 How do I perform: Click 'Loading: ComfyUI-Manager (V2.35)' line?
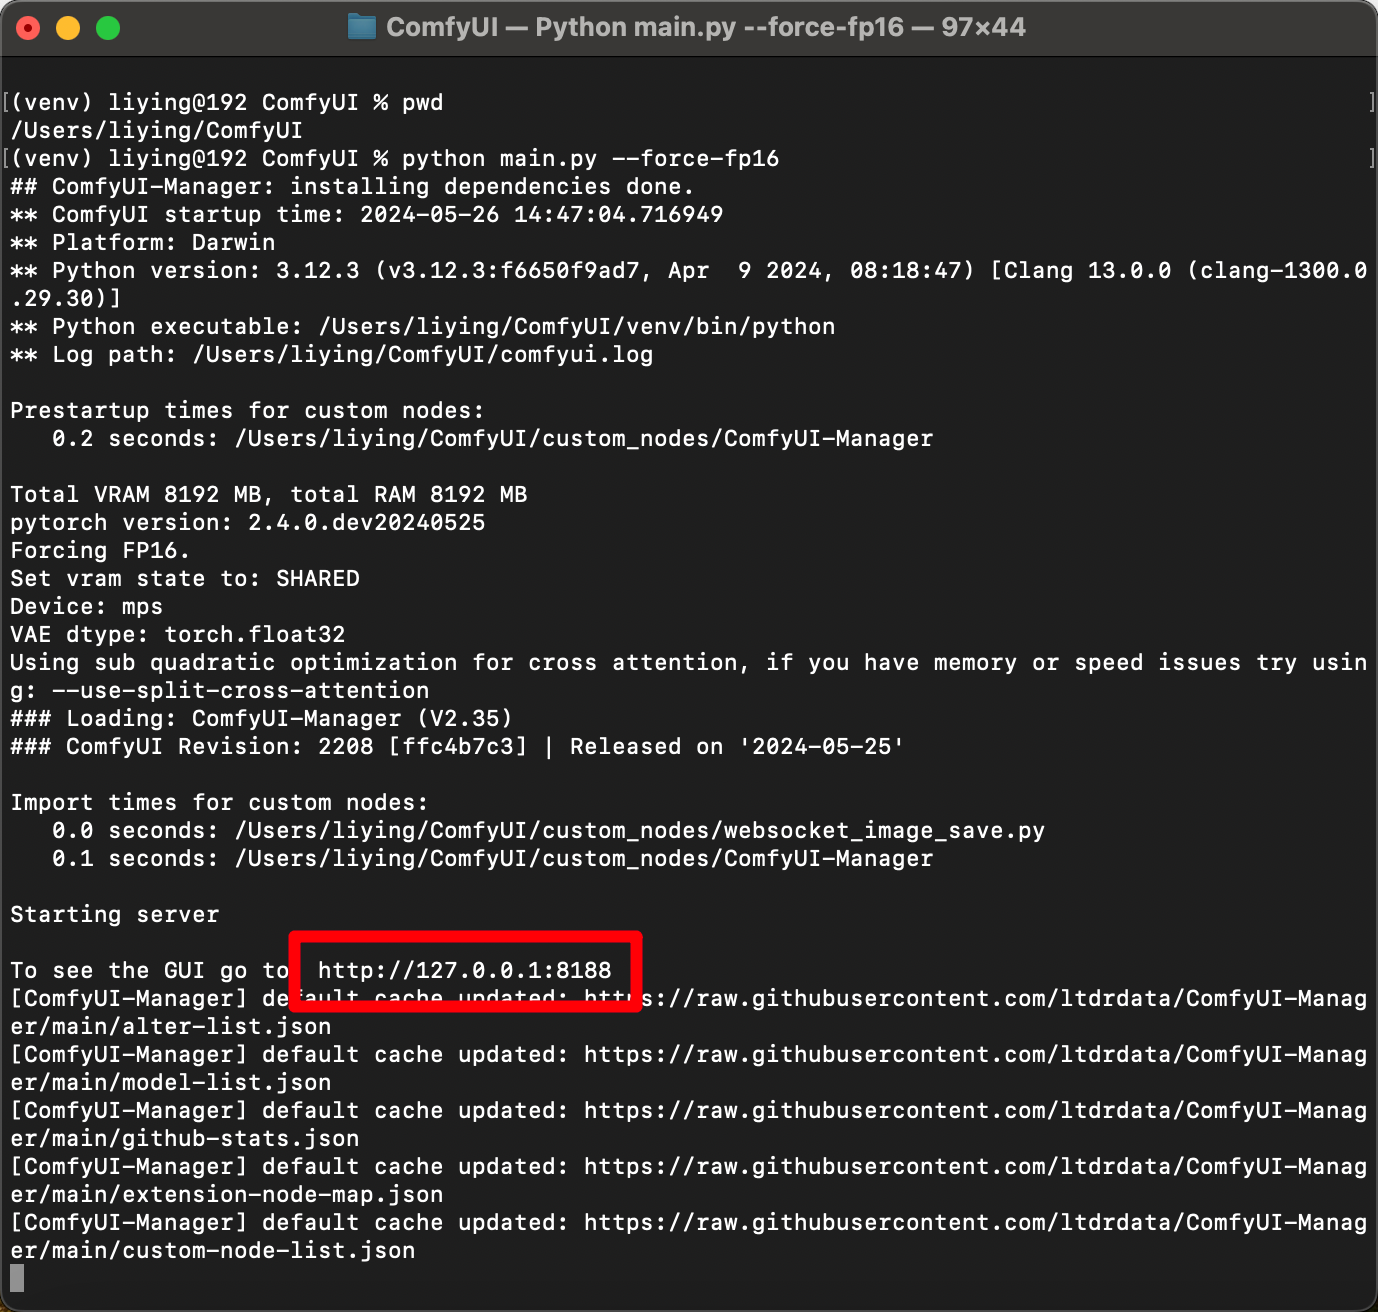click(261, 719)
